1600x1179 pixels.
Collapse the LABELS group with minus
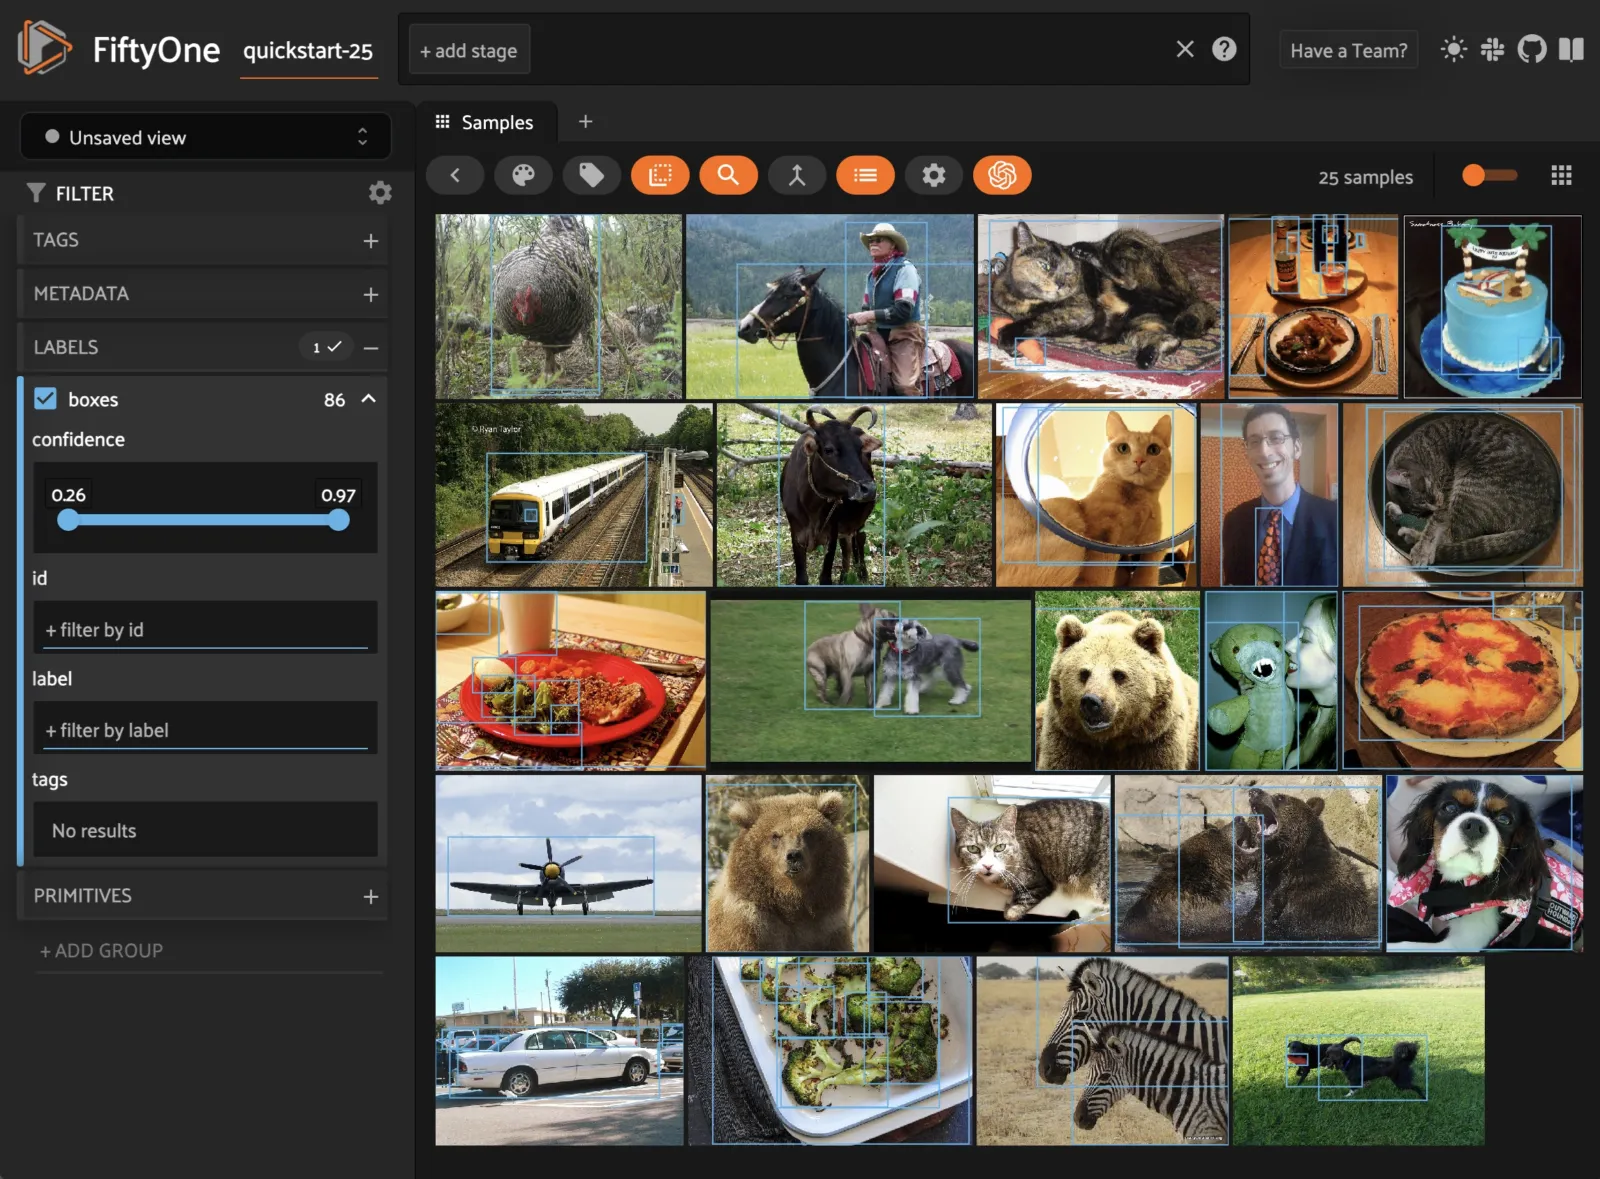371,348
